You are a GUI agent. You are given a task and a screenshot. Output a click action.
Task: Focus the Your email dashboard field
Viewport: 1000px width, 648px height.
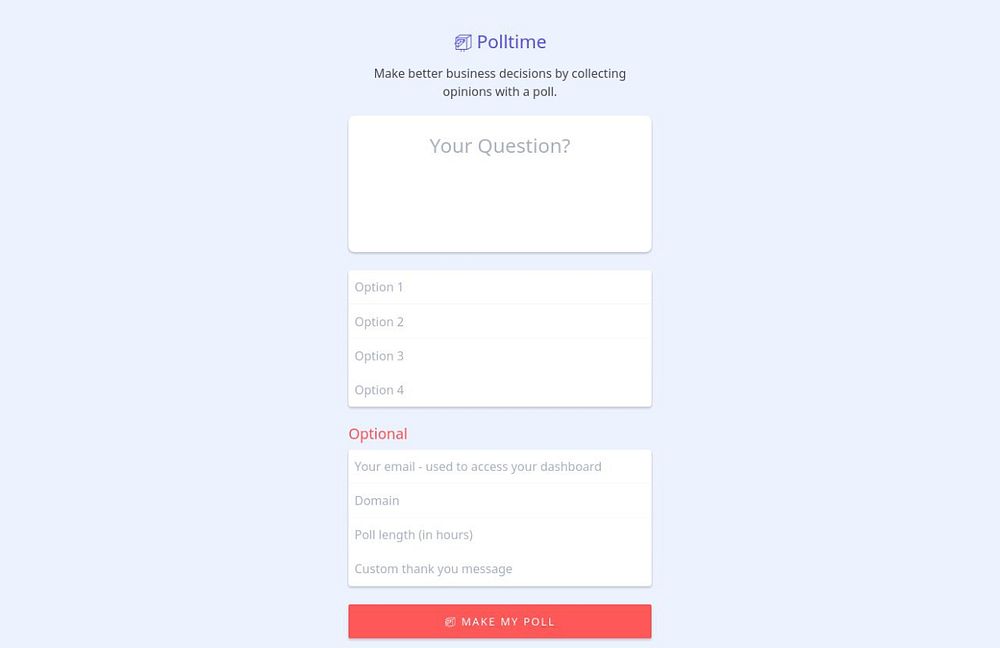pos(499,466)
